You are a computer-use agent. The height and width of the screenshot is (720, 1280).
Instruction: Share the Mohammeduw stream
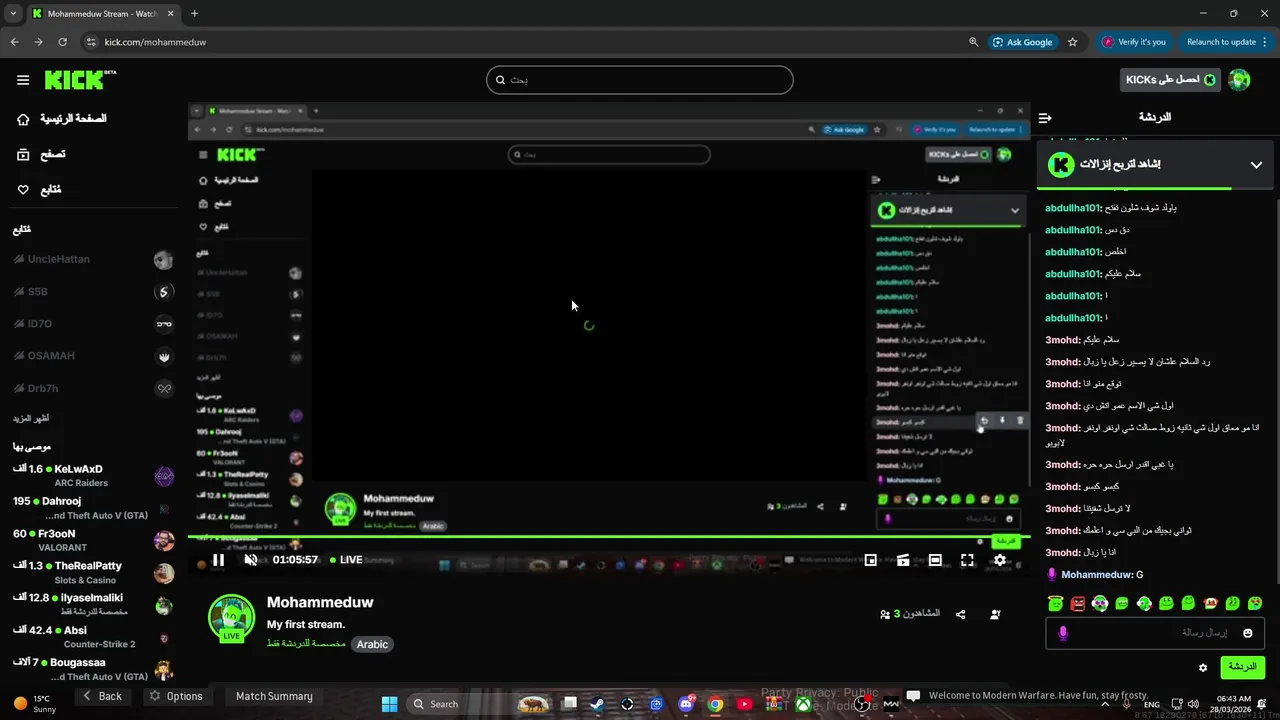961,614
